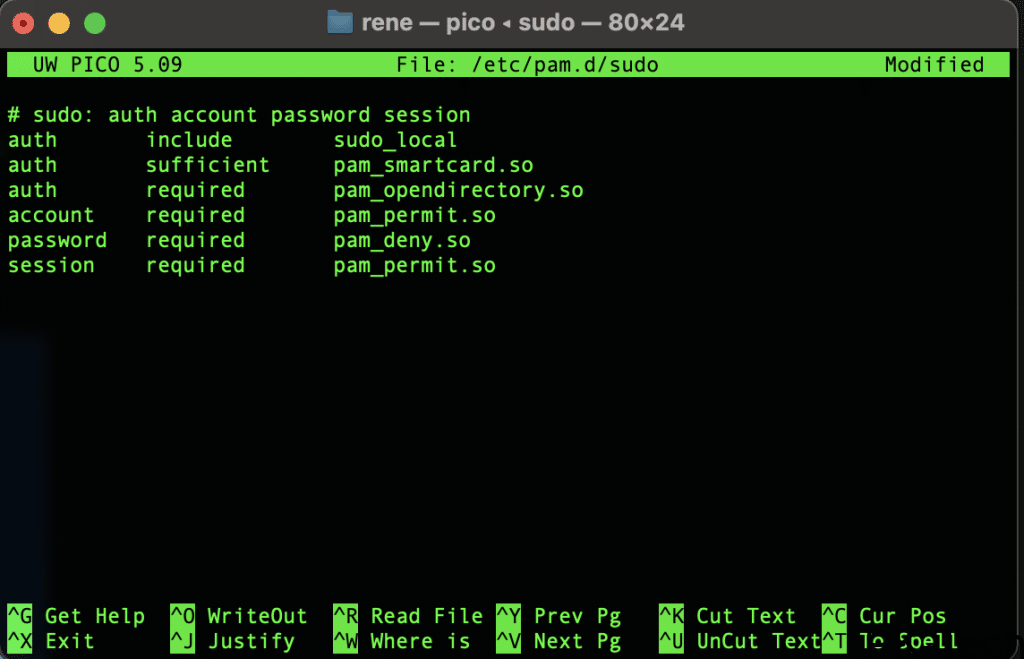Click the ^R Read File shortcut

408,616
